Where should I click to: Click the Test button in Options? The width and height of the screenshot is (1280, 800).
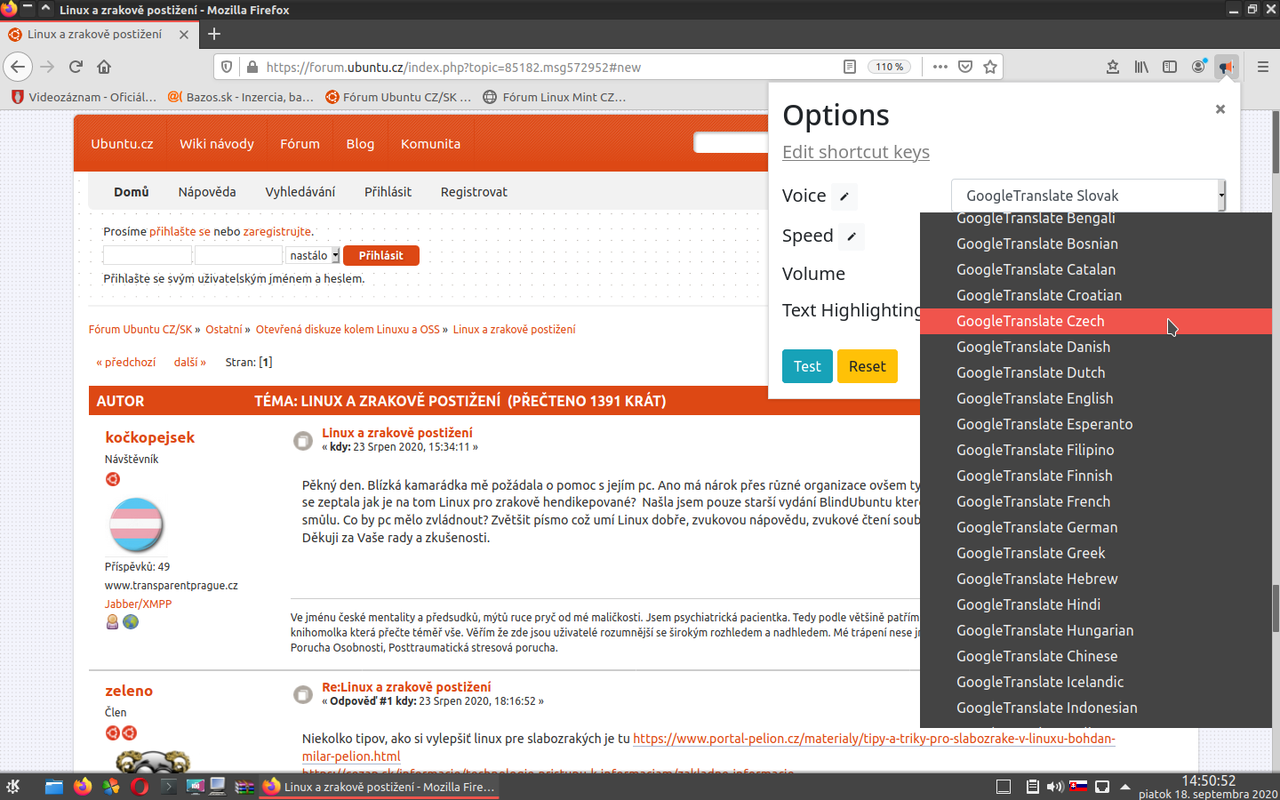pyautogui.click(x=807, y=366)
